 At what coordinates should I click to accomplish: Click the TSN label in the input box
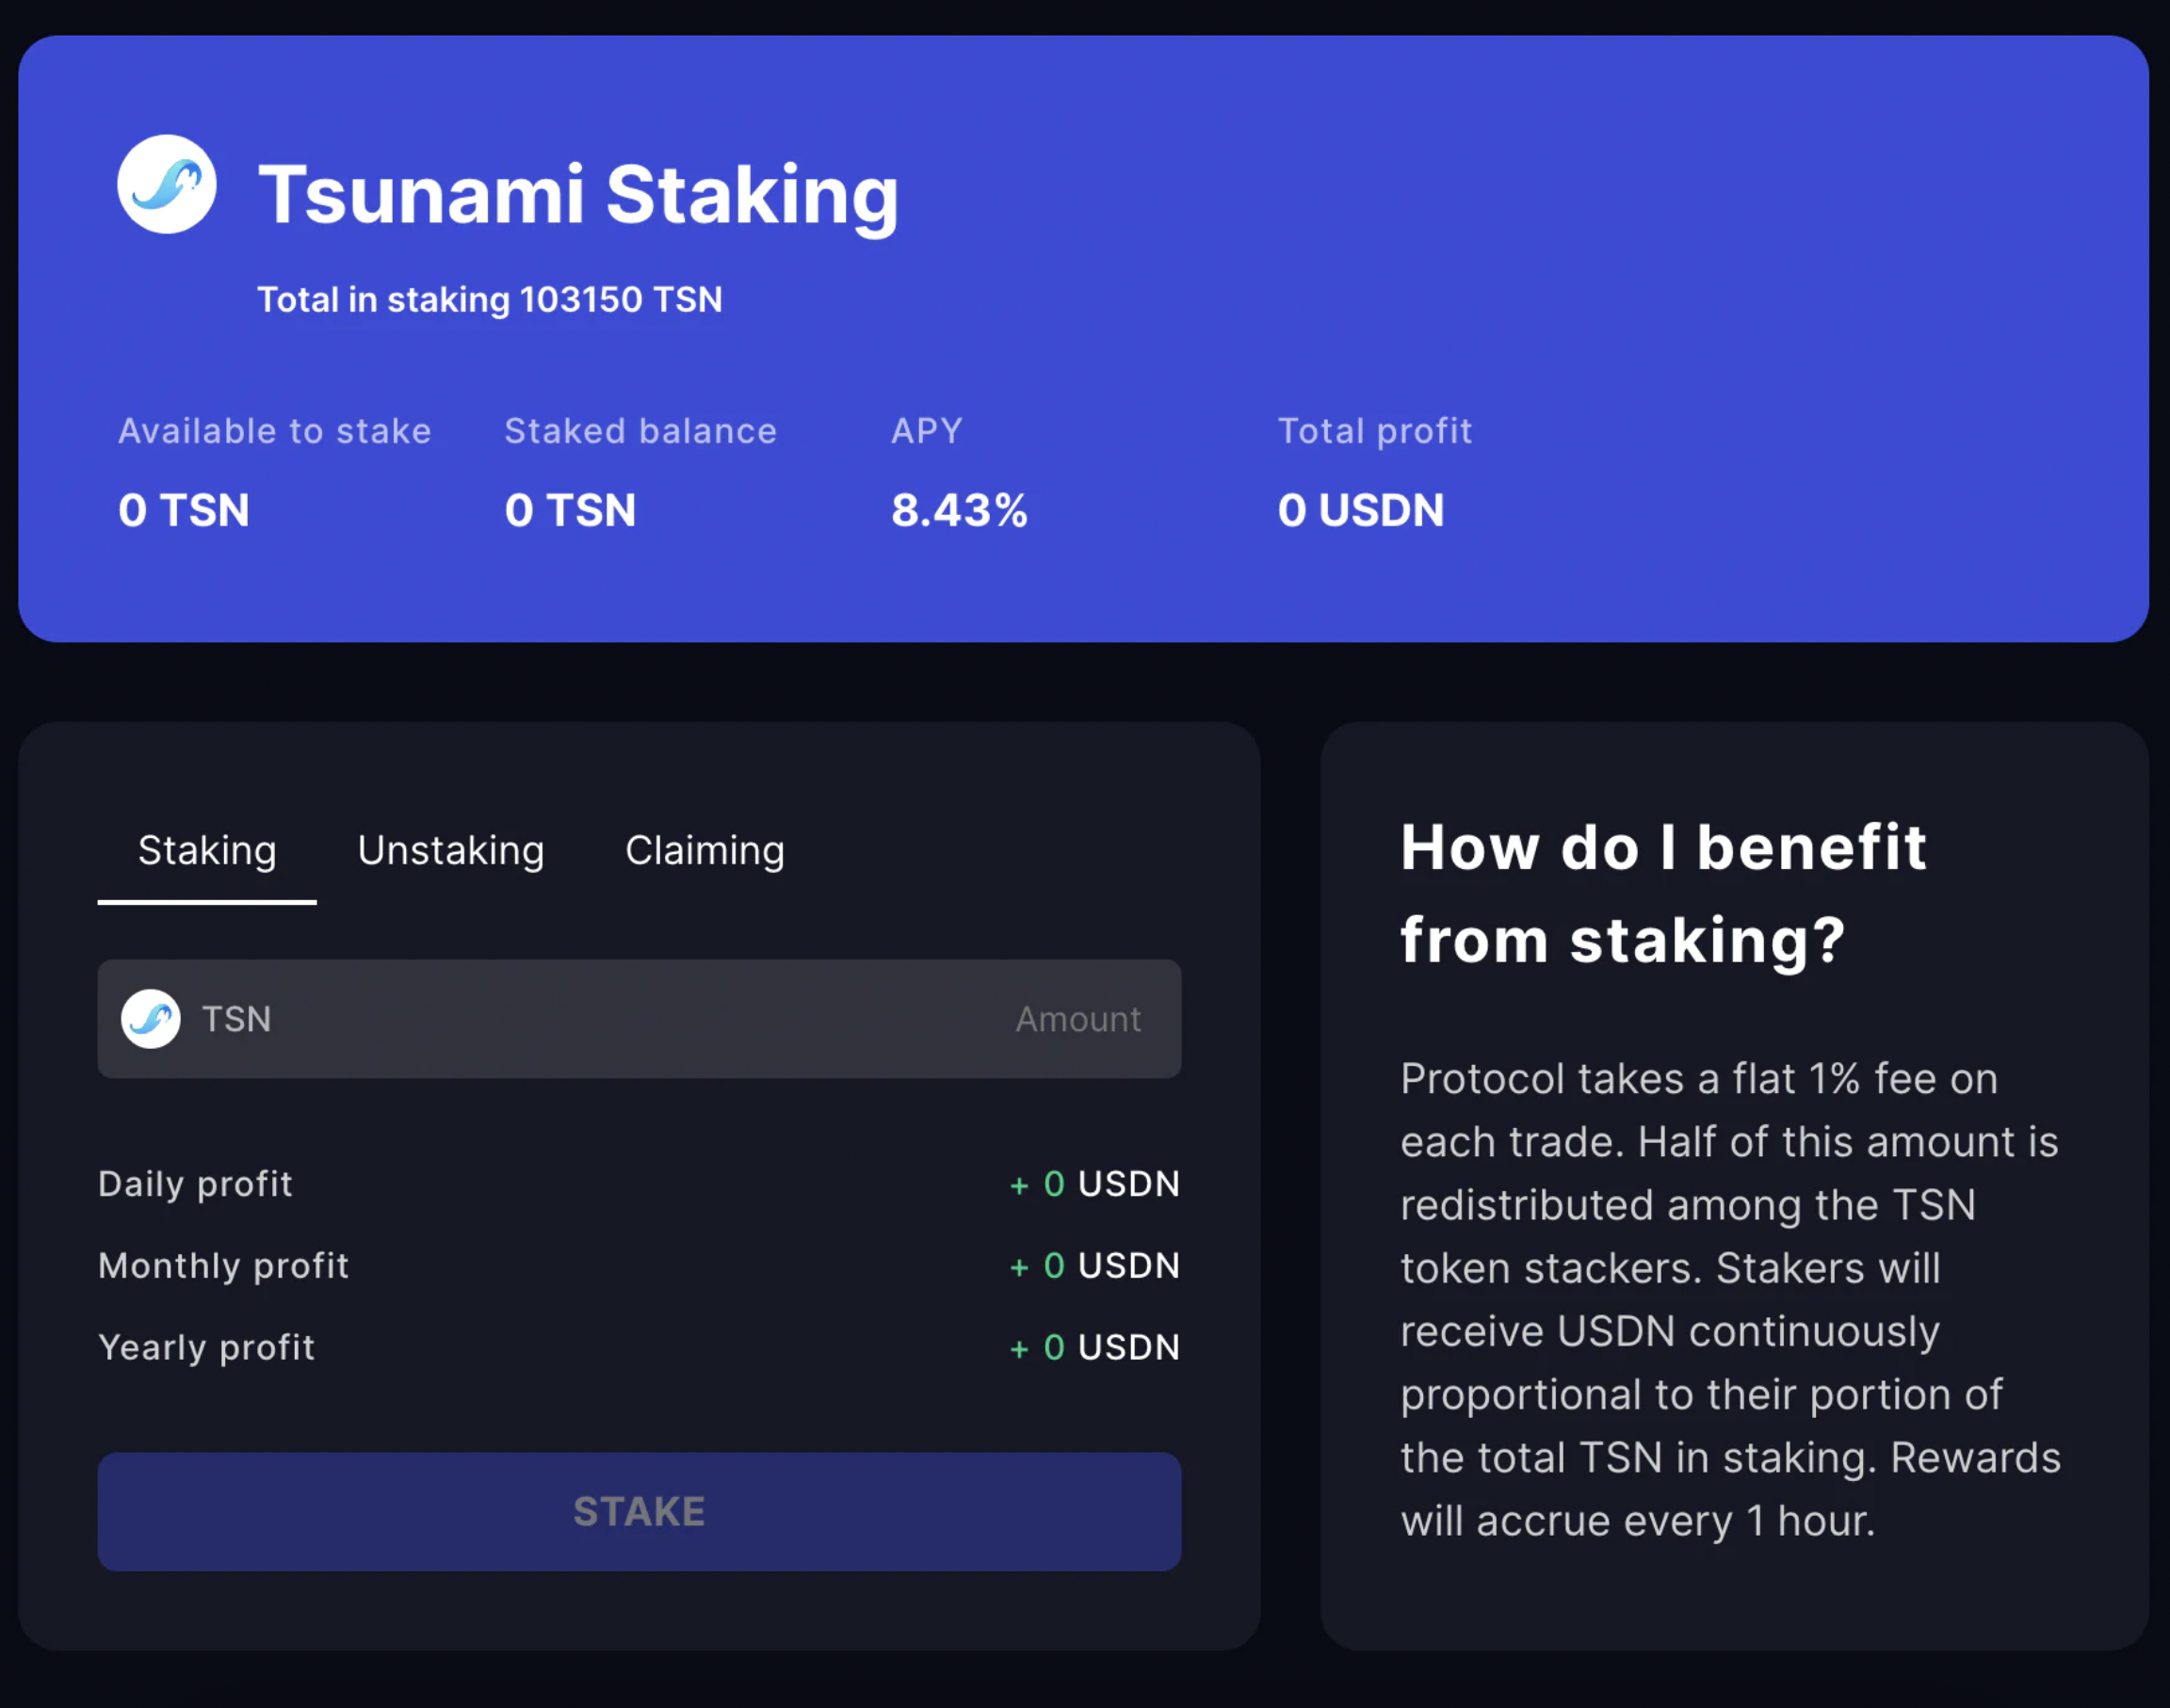click(237, 1019)
